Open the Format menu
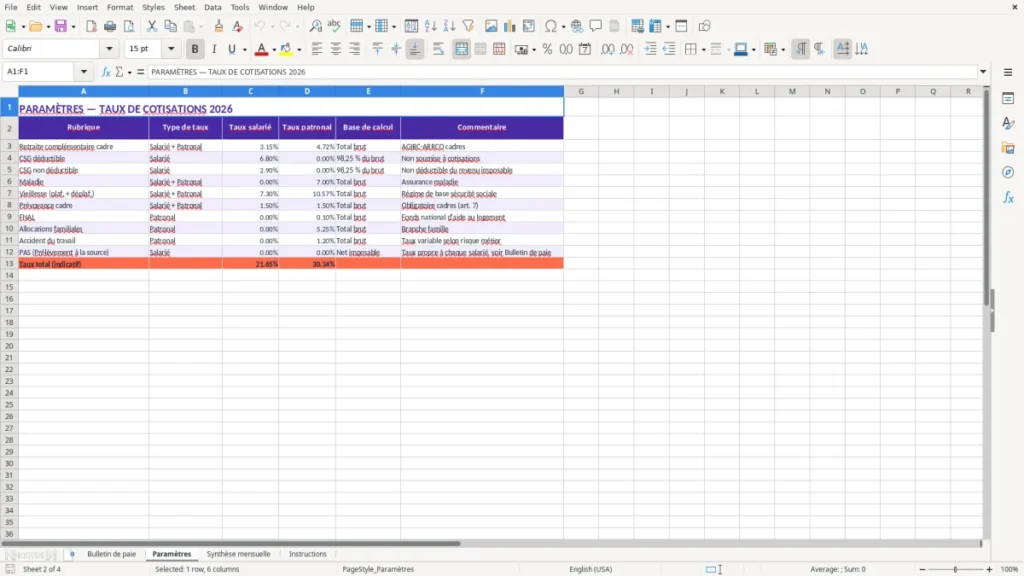1024x576 pixels. [x=120, y=7]
